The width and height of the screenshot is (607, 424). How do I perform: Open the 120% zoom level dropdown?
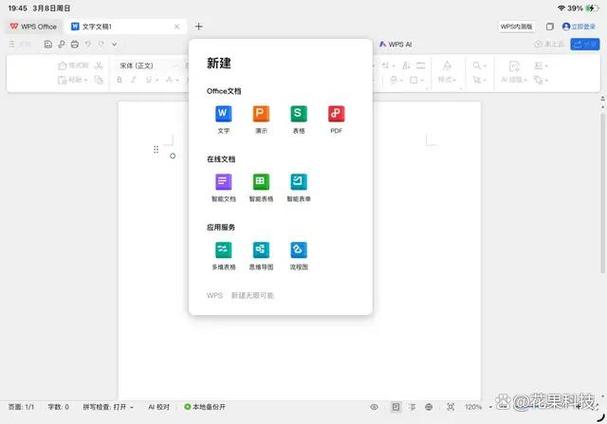coord(478,407)
